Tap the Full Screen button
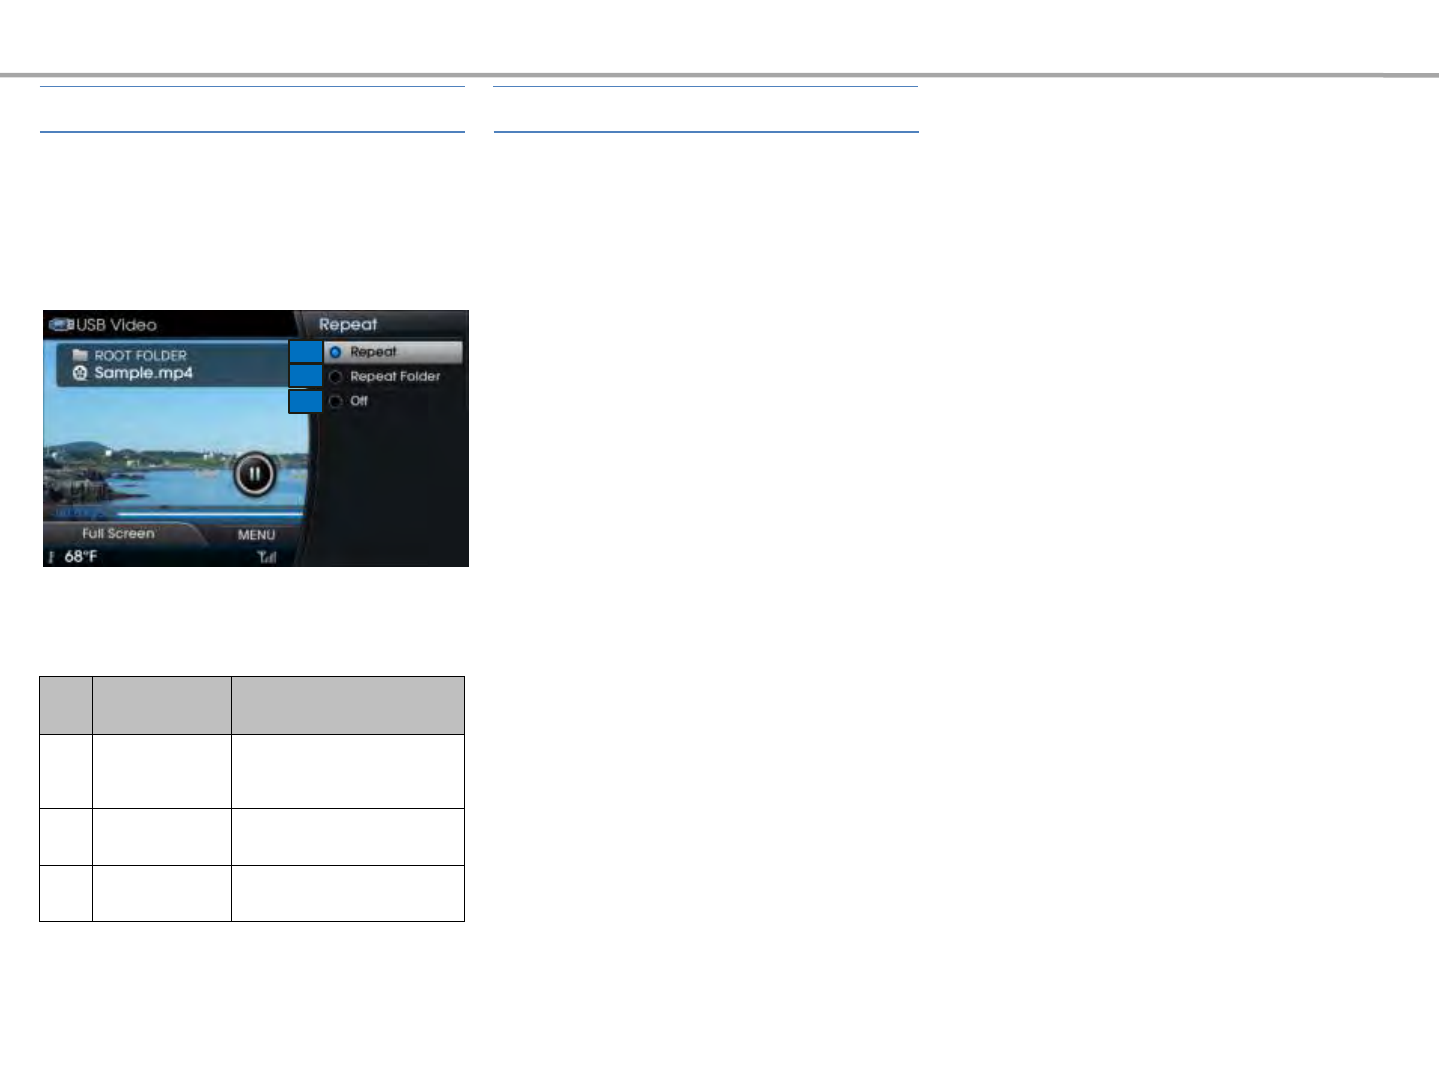The image size is (1440, 1080). tap(118, 533)
